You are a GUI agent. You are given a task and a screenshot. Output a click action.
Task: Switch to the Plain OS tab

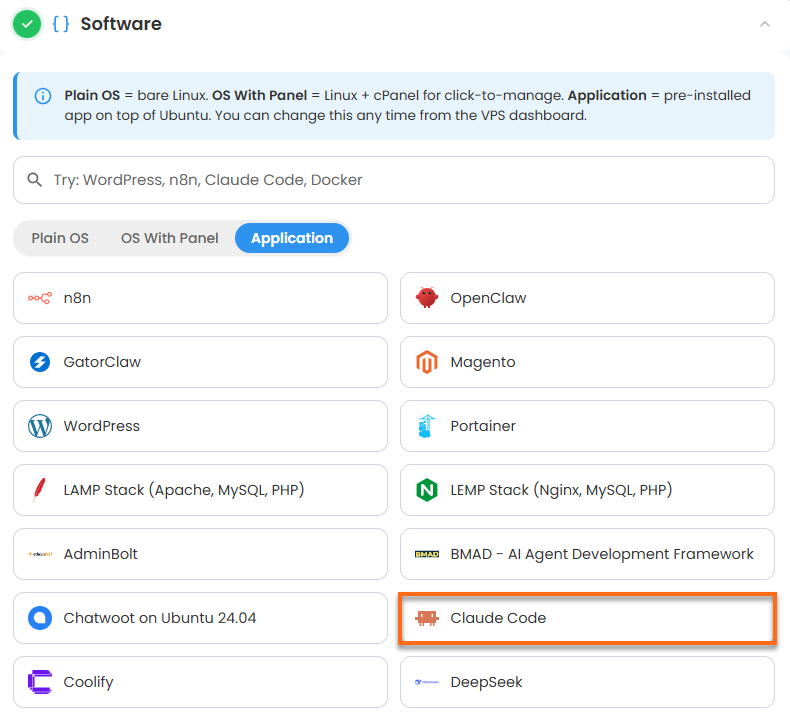[60, 238]
